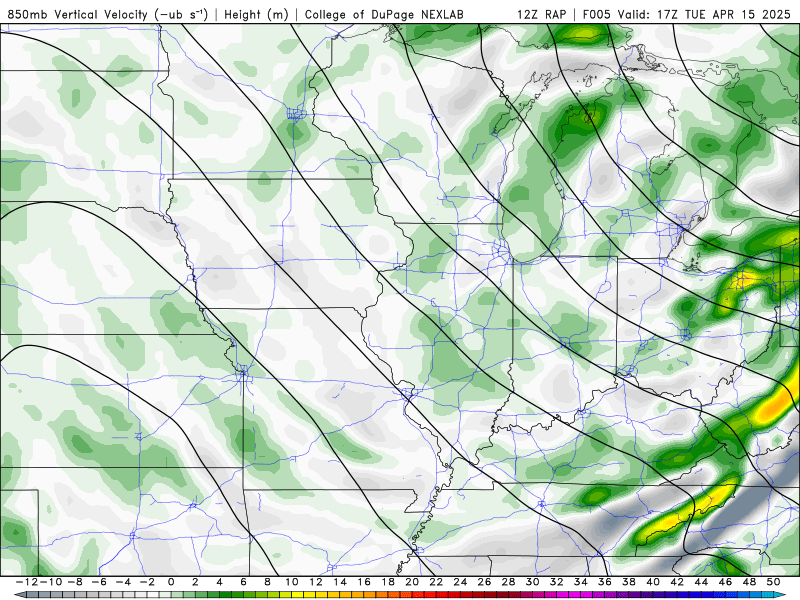Click the 16 value on the color scale
This screenshot has height=600, width=800.
coord(364,582)
